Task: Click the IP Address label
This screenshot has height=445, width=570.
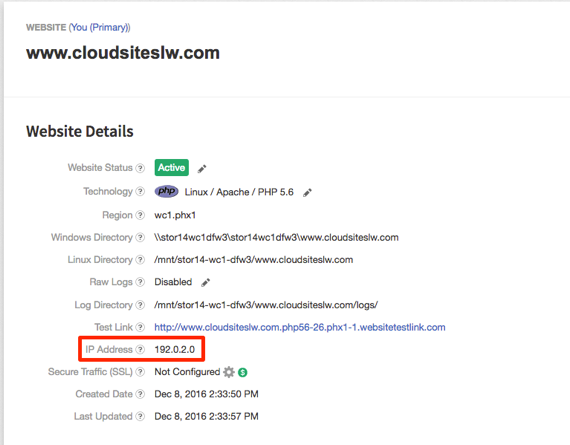Action: click(109, 349)
